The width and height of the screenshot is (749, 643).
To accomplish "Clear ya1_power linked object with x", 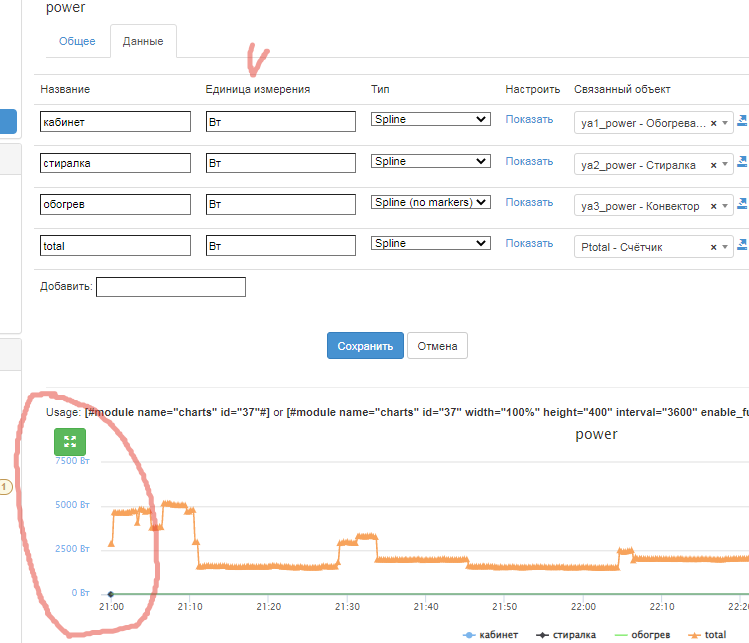I will point(713,123).
